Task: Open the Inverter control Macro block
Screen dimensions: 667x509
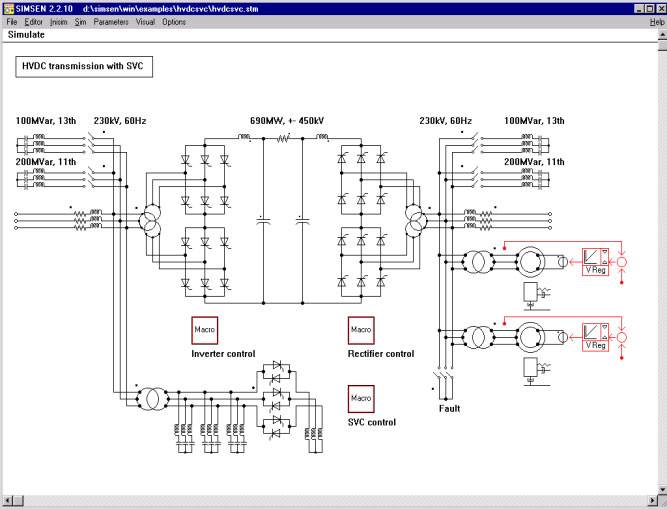Action: [x=205, y=330]
